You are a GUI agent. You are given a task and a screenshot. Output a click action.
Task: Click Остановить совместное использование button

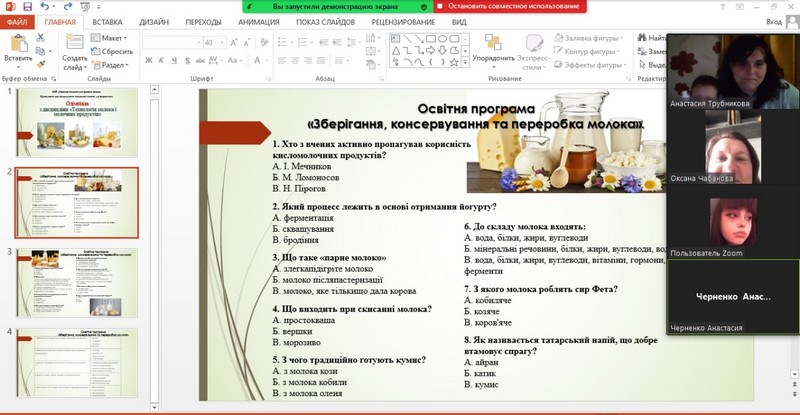point(510,6)
